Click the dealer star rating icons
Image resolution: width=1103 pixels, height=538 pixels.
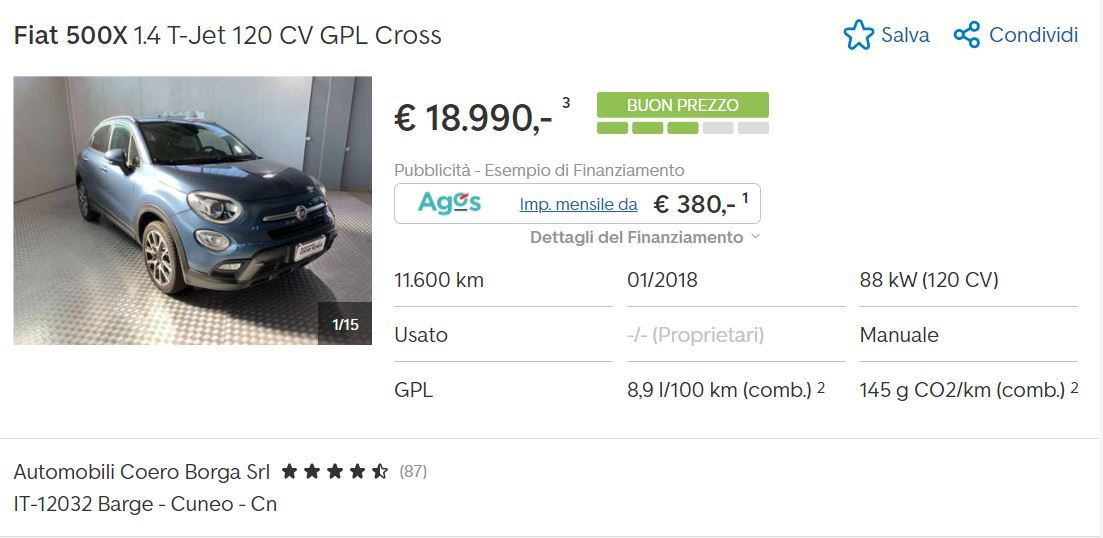pos(334,471)
